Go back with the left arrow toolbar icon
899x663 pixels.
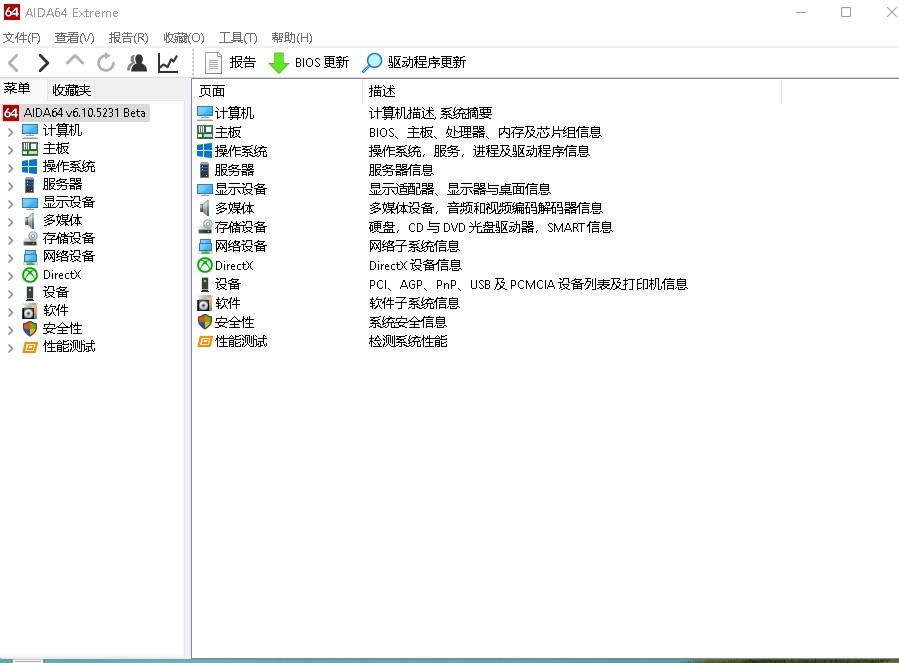pos(14,63)
